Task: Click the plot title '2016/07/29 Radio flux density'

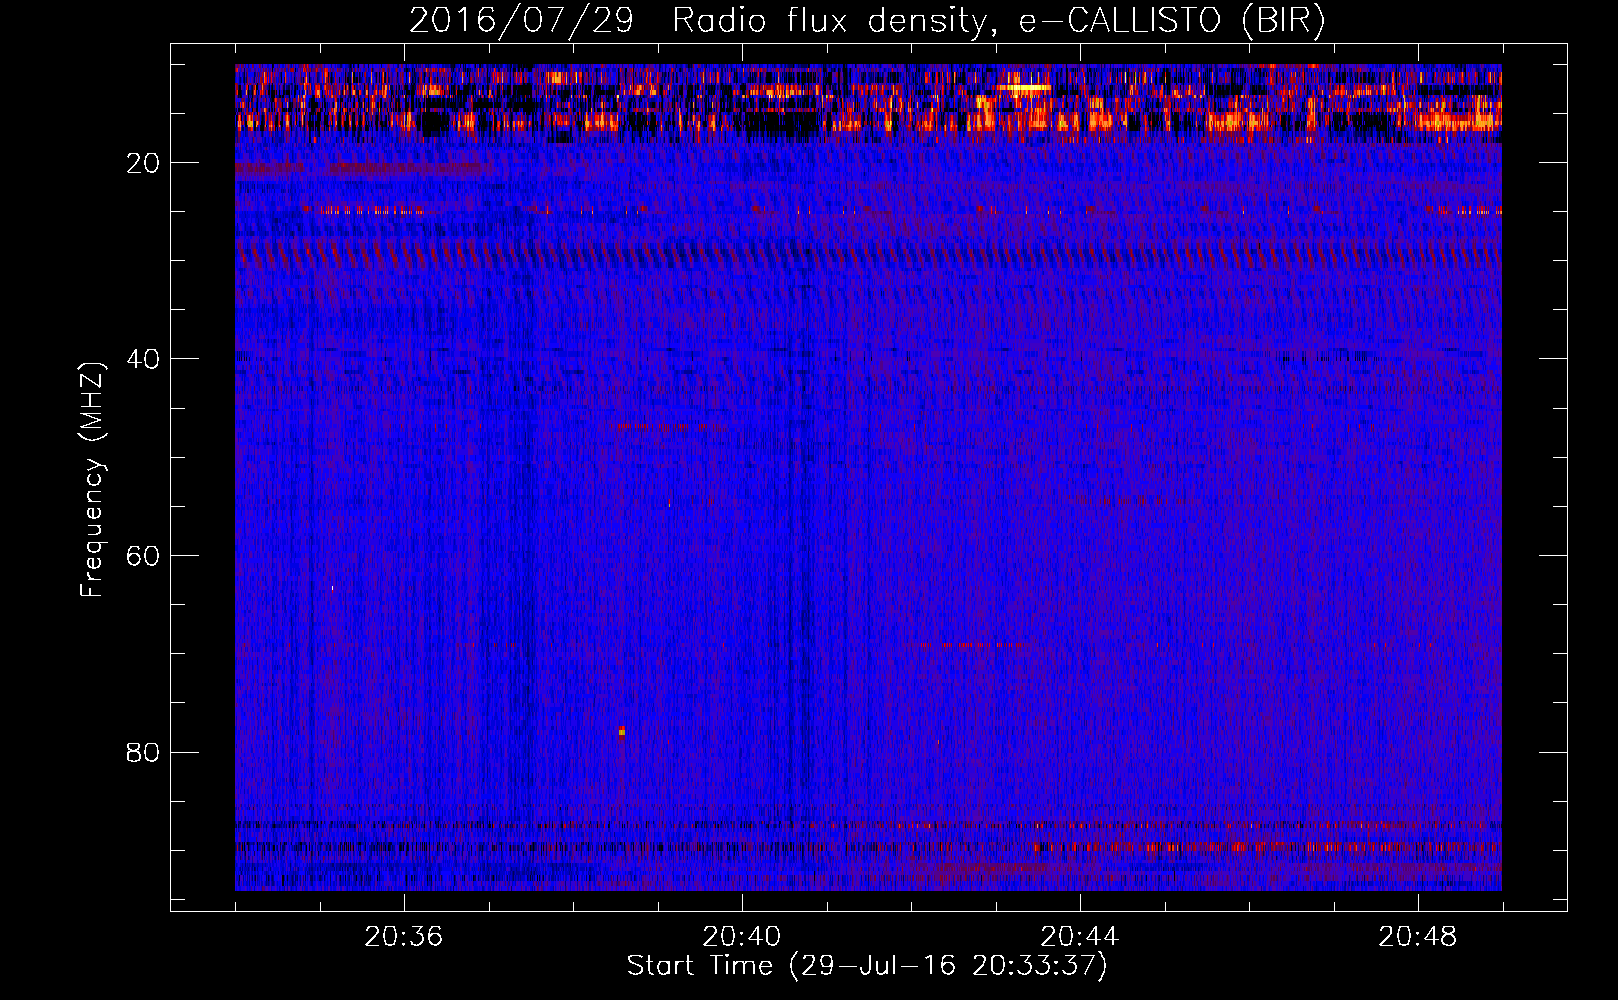Action: [868, 21]
